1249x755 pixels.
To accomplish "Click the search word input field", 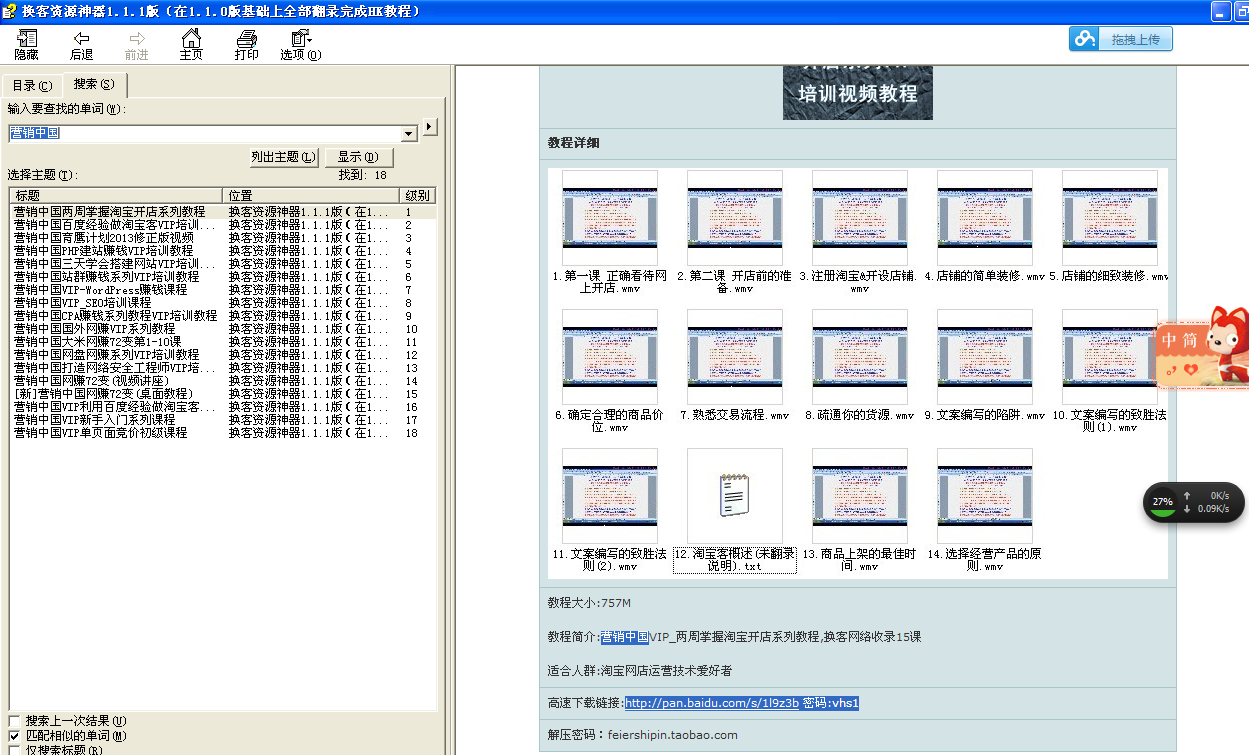I will (x=205, y=133).
